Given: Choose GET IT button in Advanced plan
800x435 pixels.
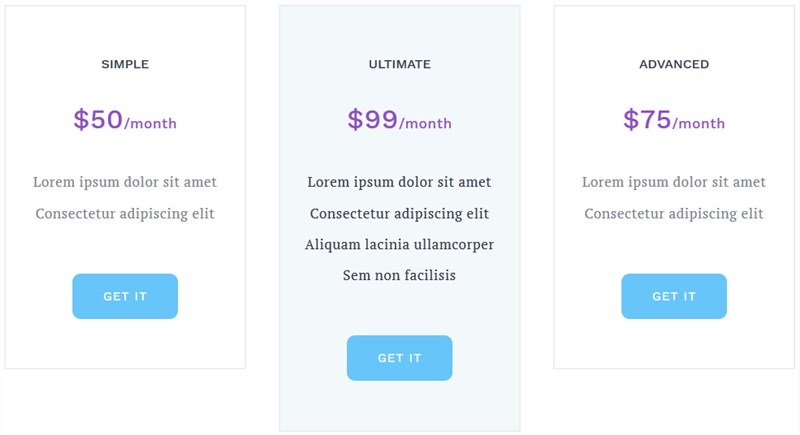Looking at the screenshot, I should pos(674,296).
